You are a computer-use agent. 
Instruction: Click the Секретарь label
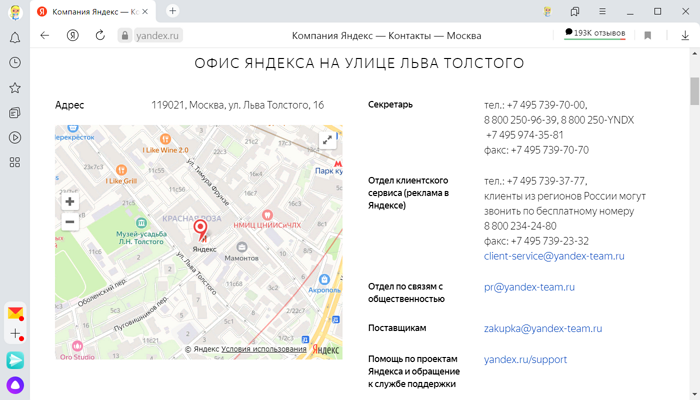pos(390,105)
